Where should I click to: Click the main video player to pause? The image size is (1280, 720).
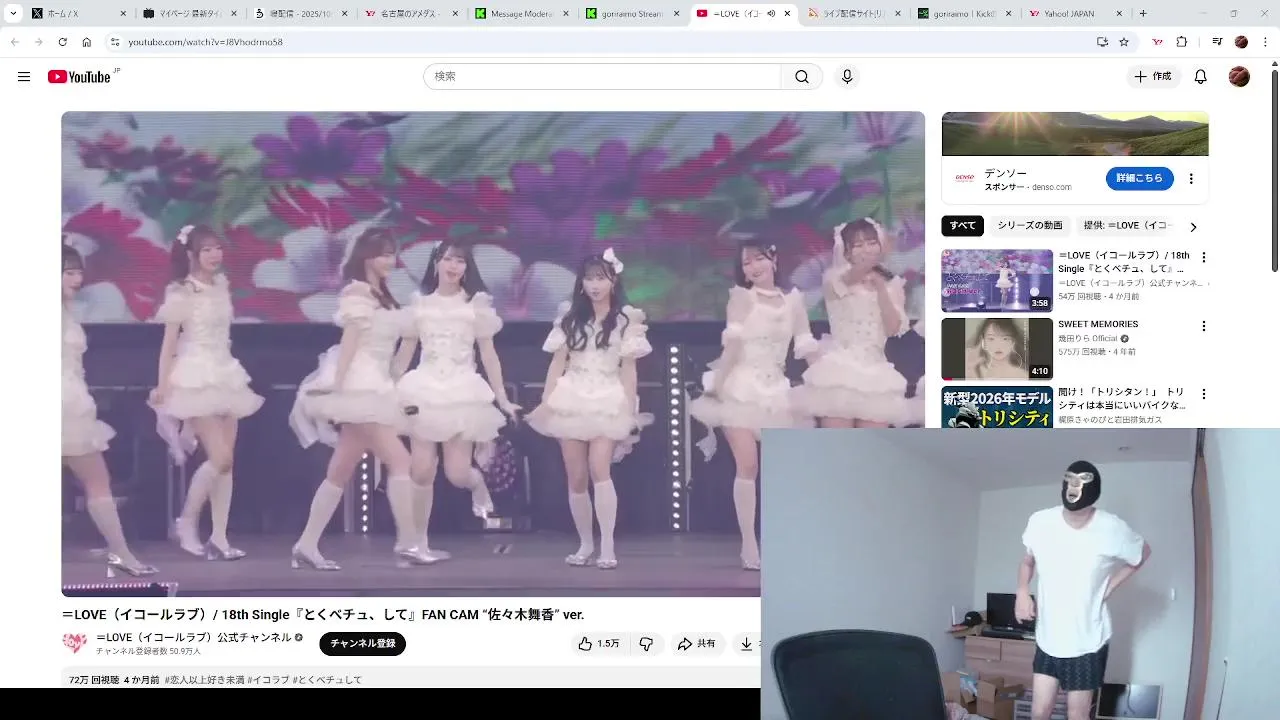click(x=493, y=354)
